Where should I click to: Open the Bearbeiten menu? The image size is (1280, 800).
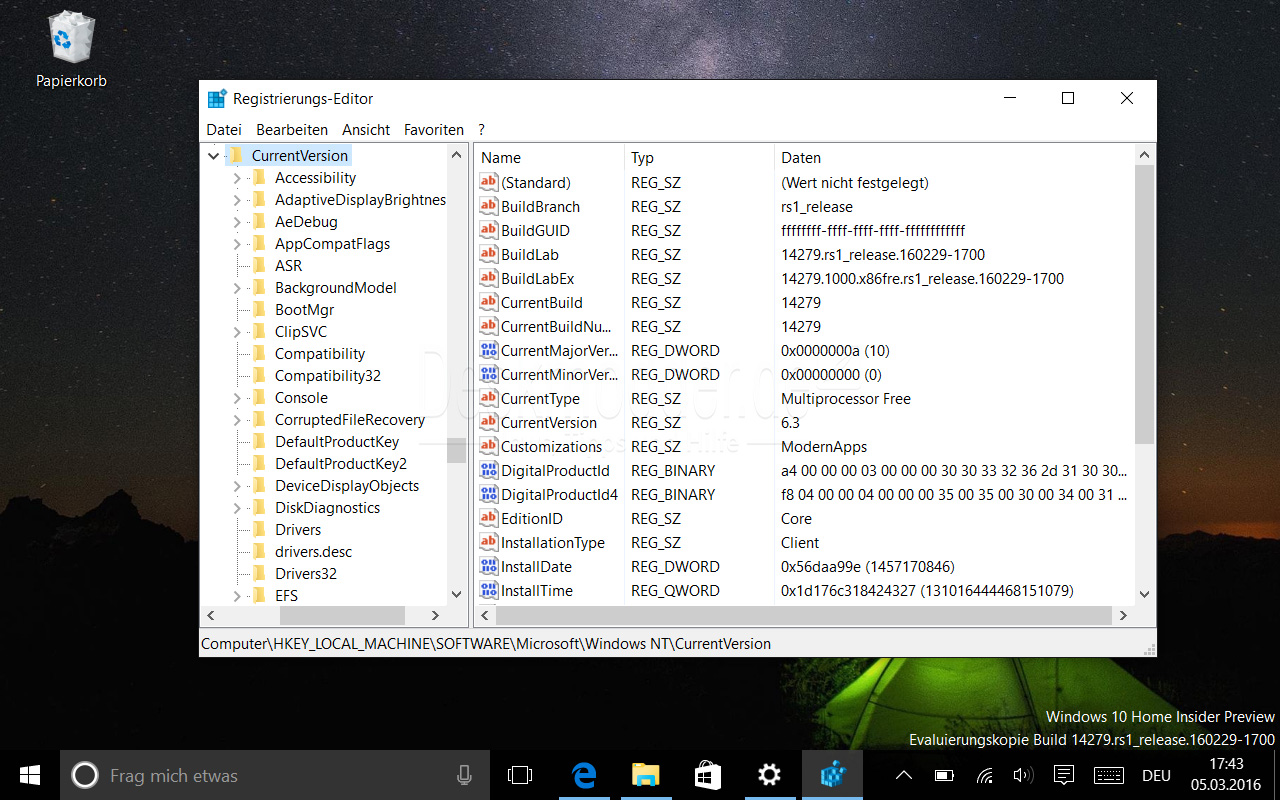click(292, 130)
